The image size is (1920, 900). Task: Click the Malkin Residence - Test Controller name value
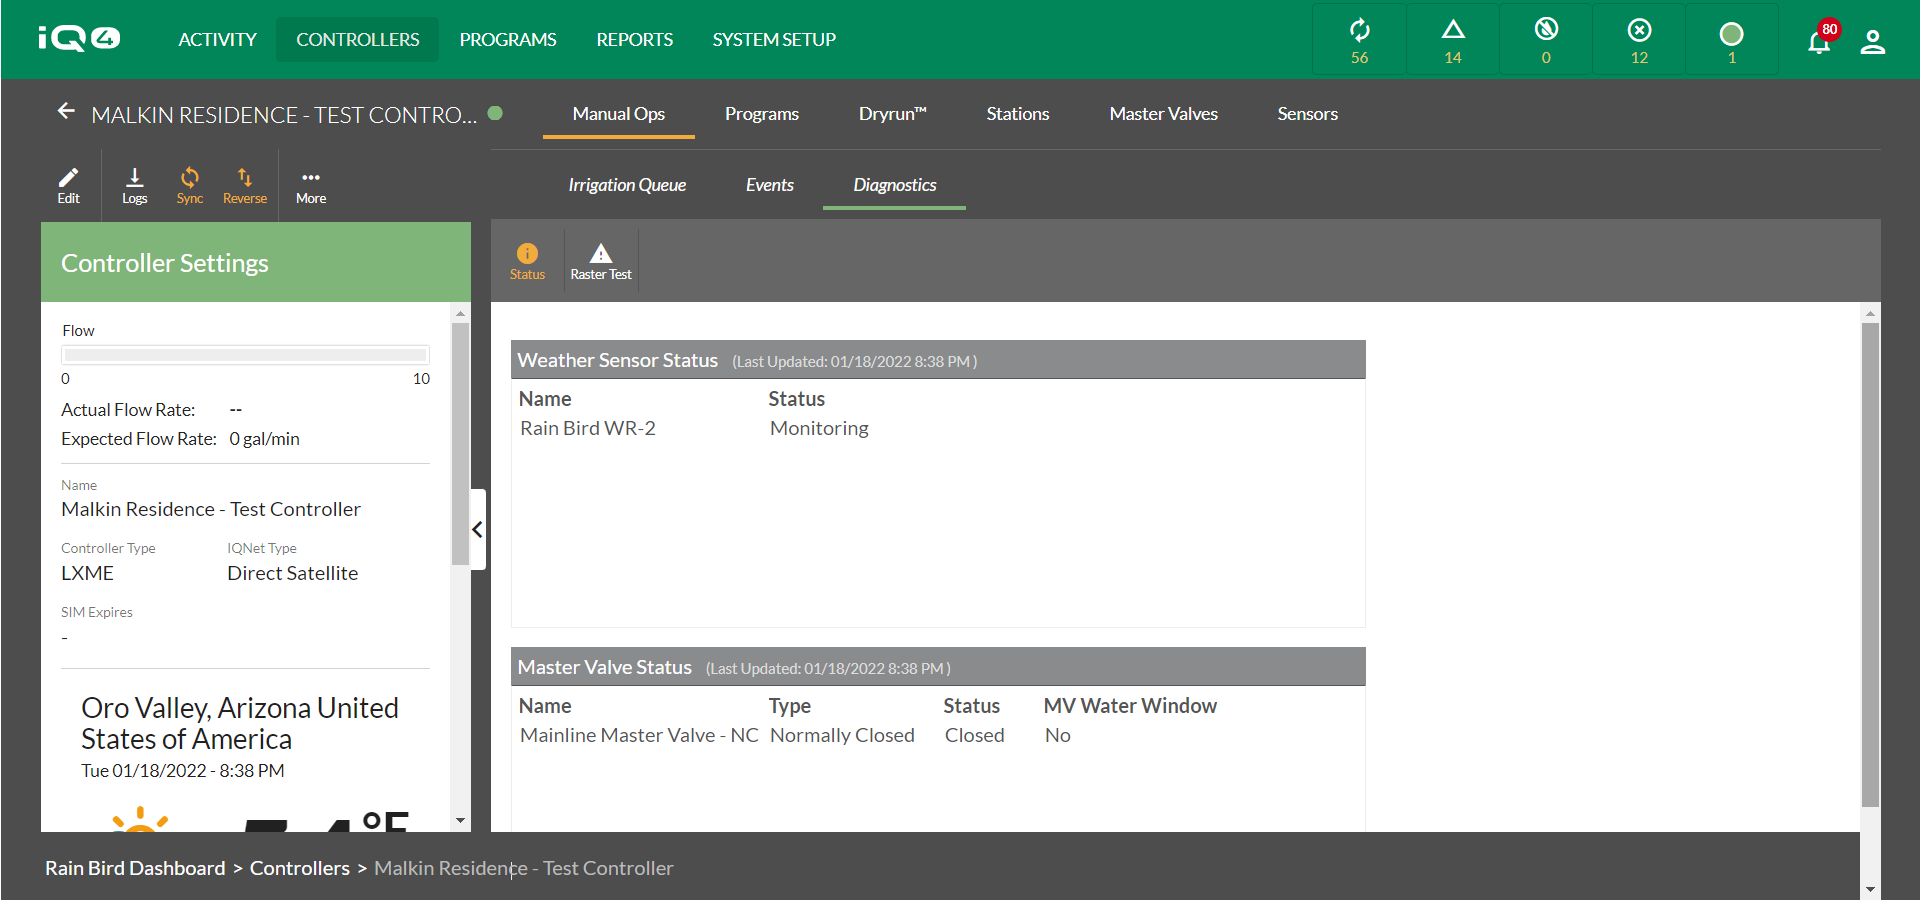pos(211,509)
